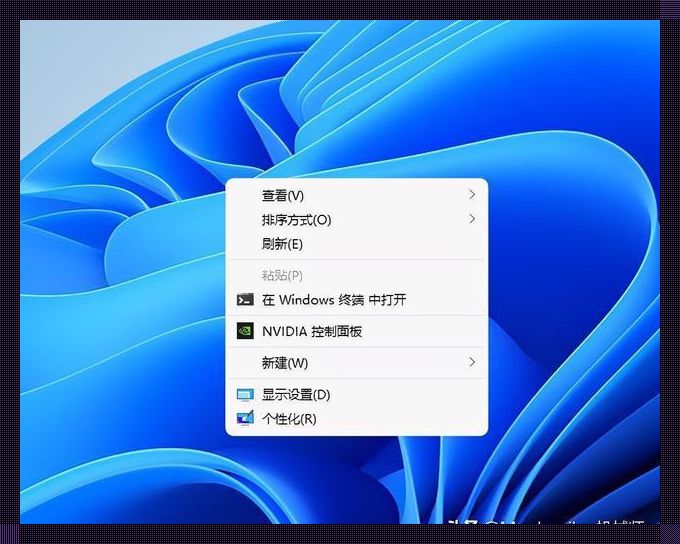The height and width of the screenshot is (544, 680).
Task: Open 个性化(R) personalization settings
Action: point(356,419)
